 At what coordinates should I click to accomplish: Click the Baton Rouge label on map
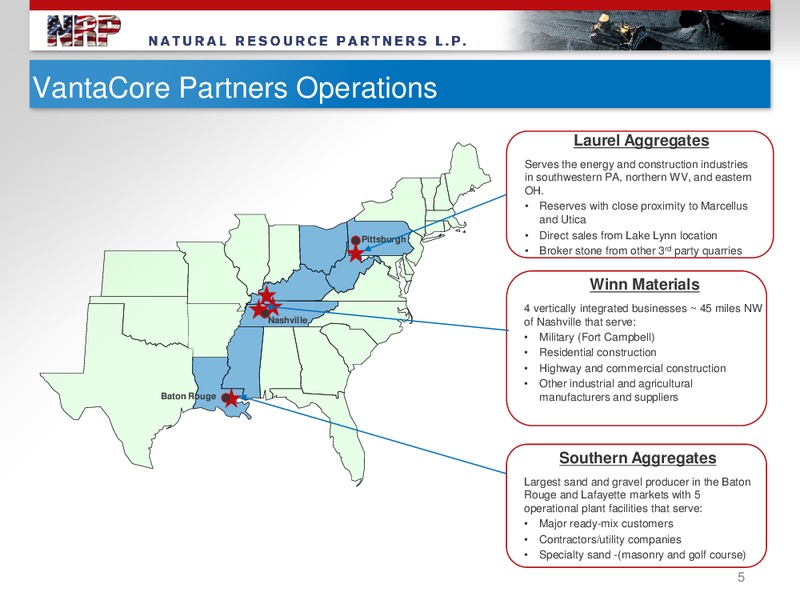coord(188,396)
